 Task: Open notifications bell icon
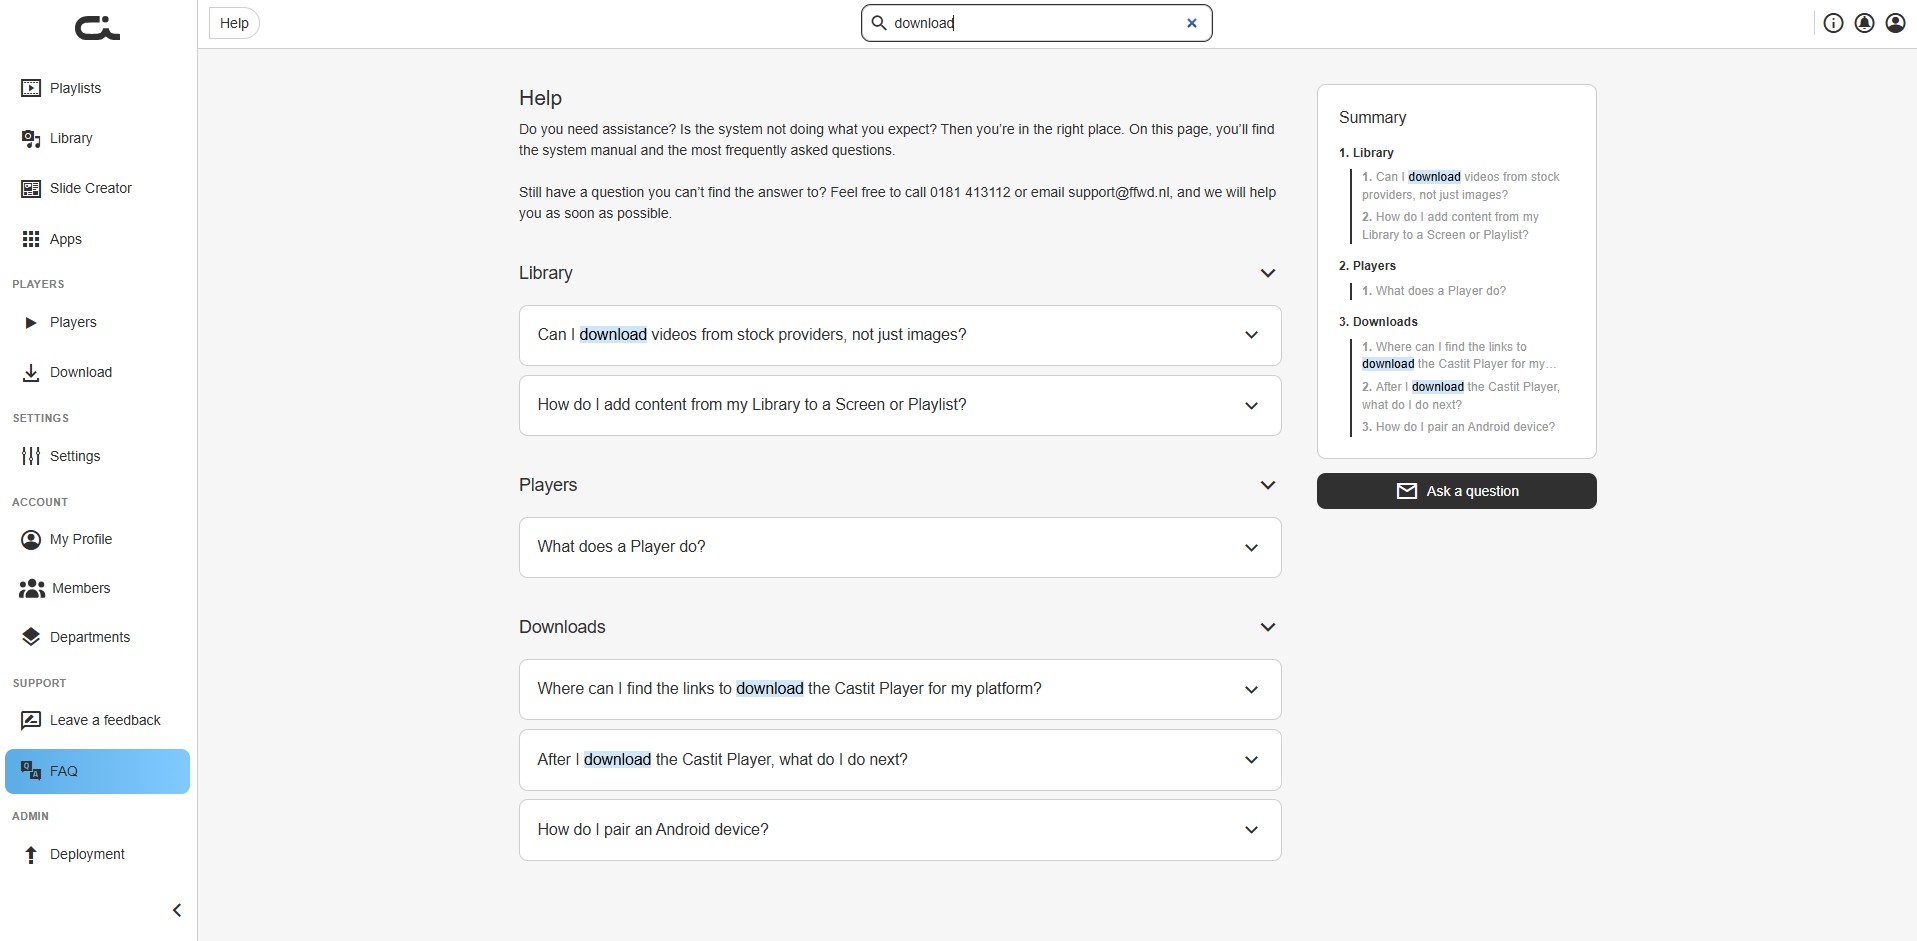coord(1864,23)
